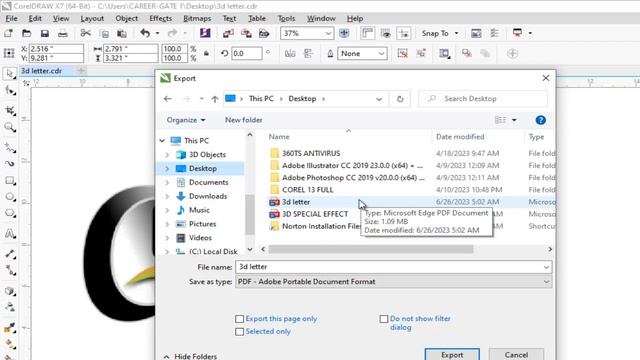Viewport: 640px width, 360px height.
Task: Click the Export icon in toolbar
Action: click(246, 33)
